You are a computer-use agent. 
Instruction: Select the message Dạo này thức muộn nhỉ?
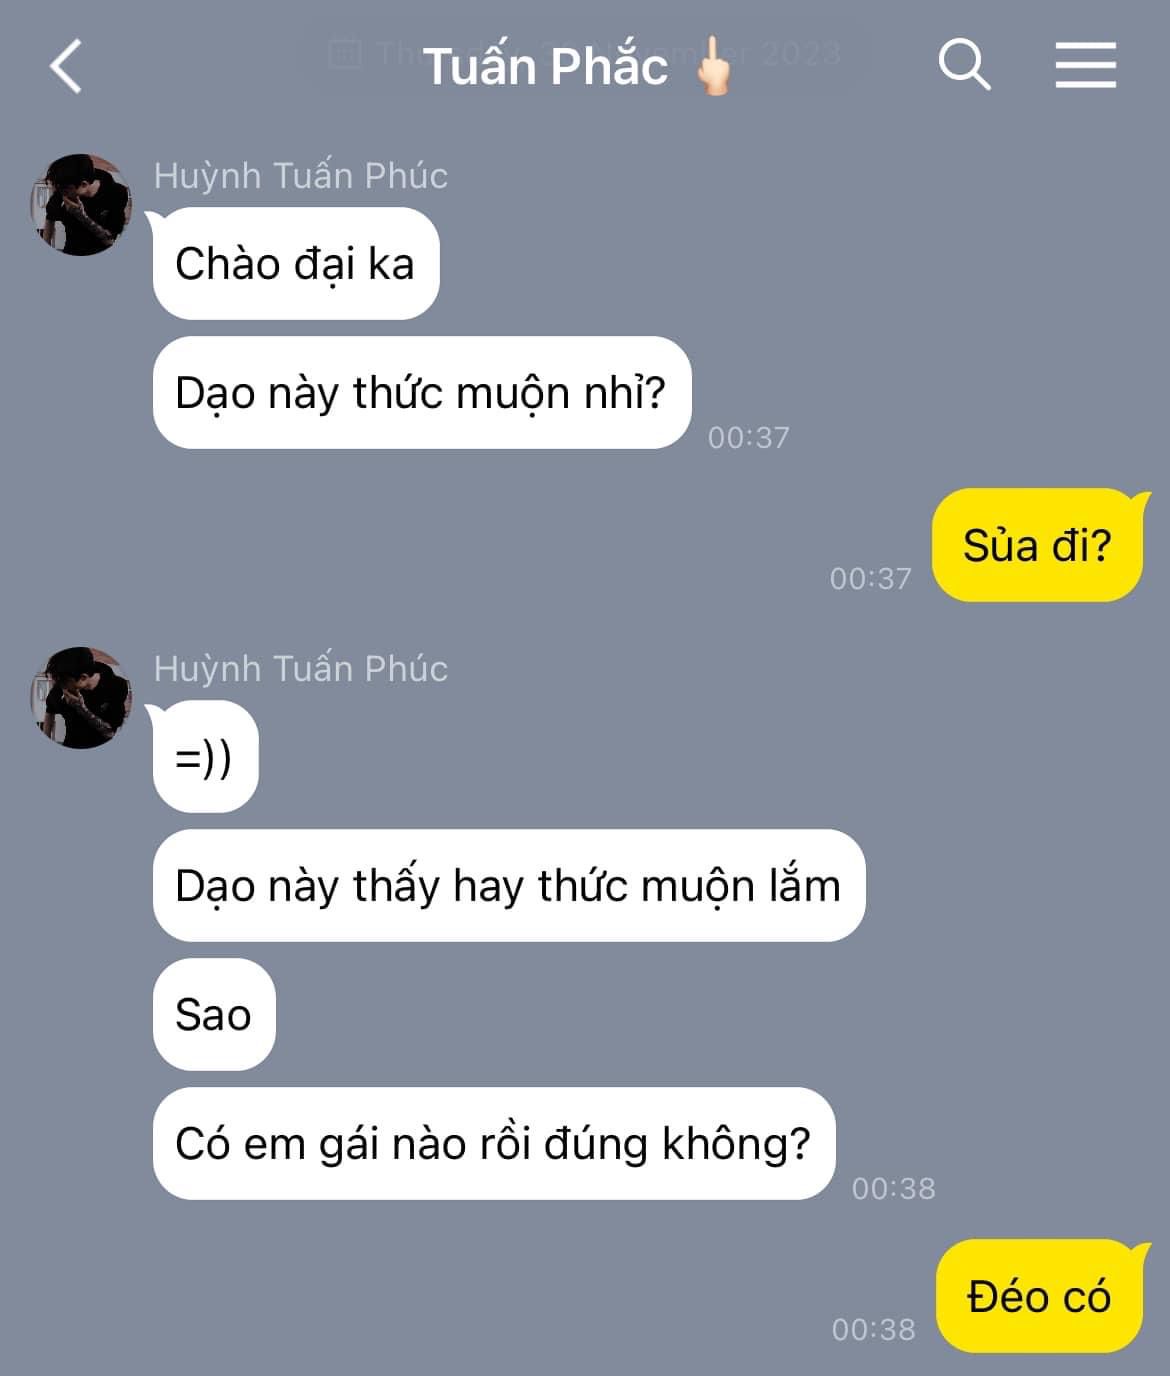point(421,392)
